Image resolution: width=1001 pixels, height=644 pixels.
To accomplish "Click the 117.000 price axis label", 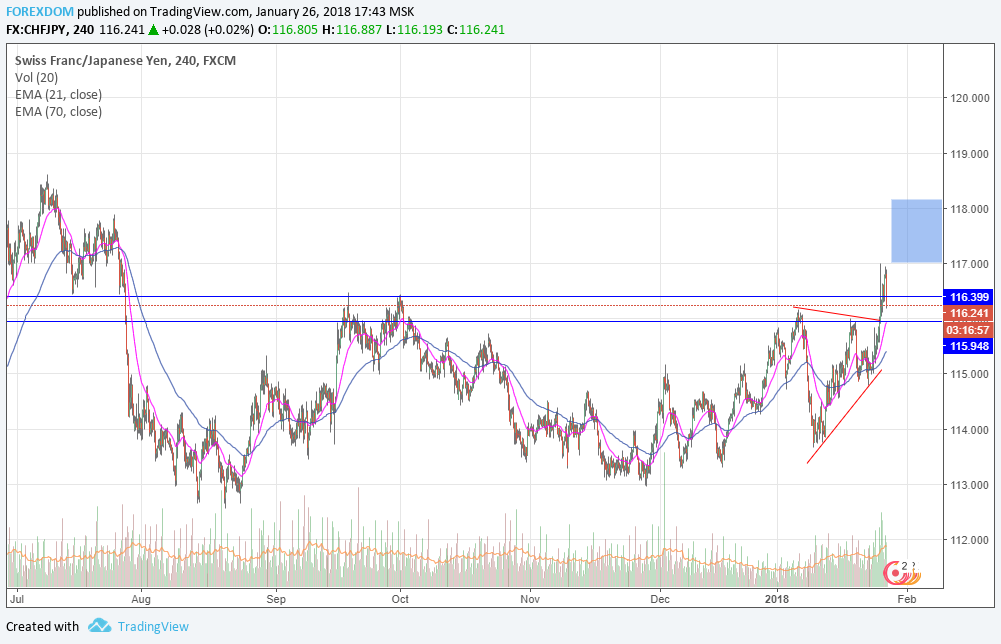I will click(970, 264).
